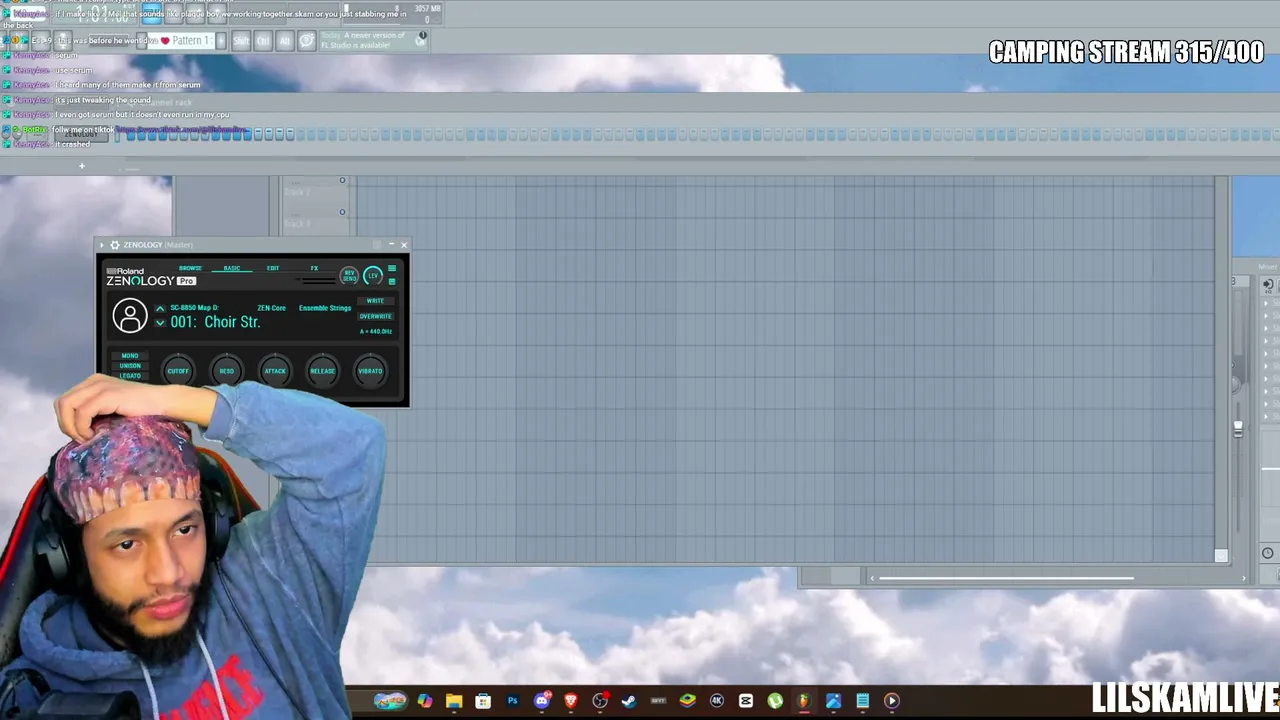
Task: Click the WRITE button
Action: tap(375, 301)
